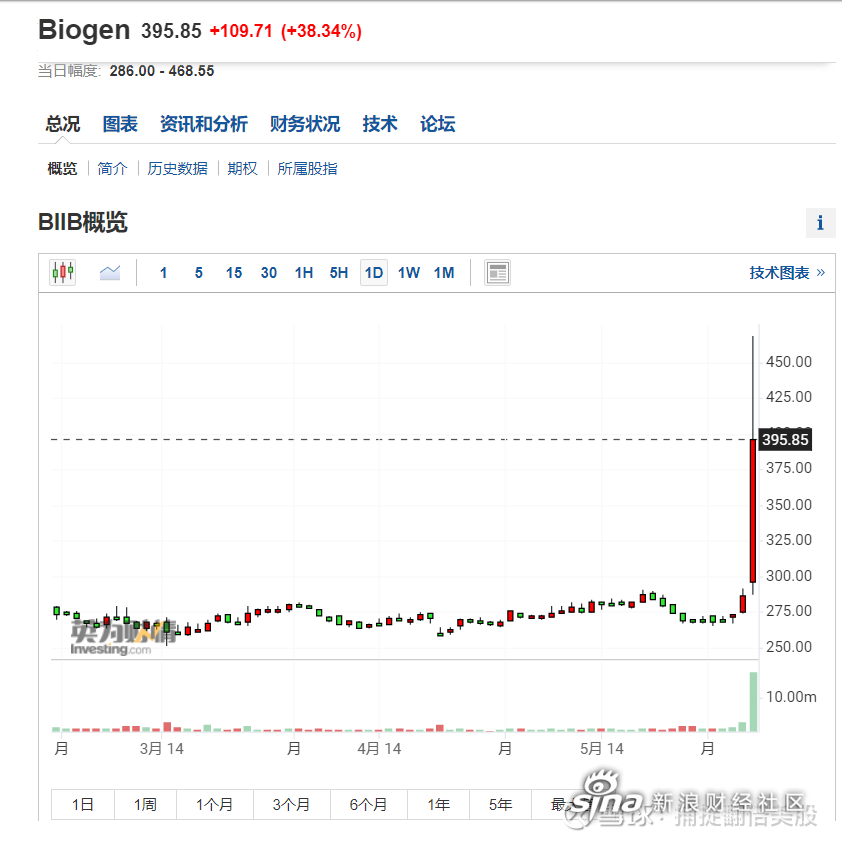
Task: Click the 286.00 - 468.55 daily range
Action: click(162, 71)
